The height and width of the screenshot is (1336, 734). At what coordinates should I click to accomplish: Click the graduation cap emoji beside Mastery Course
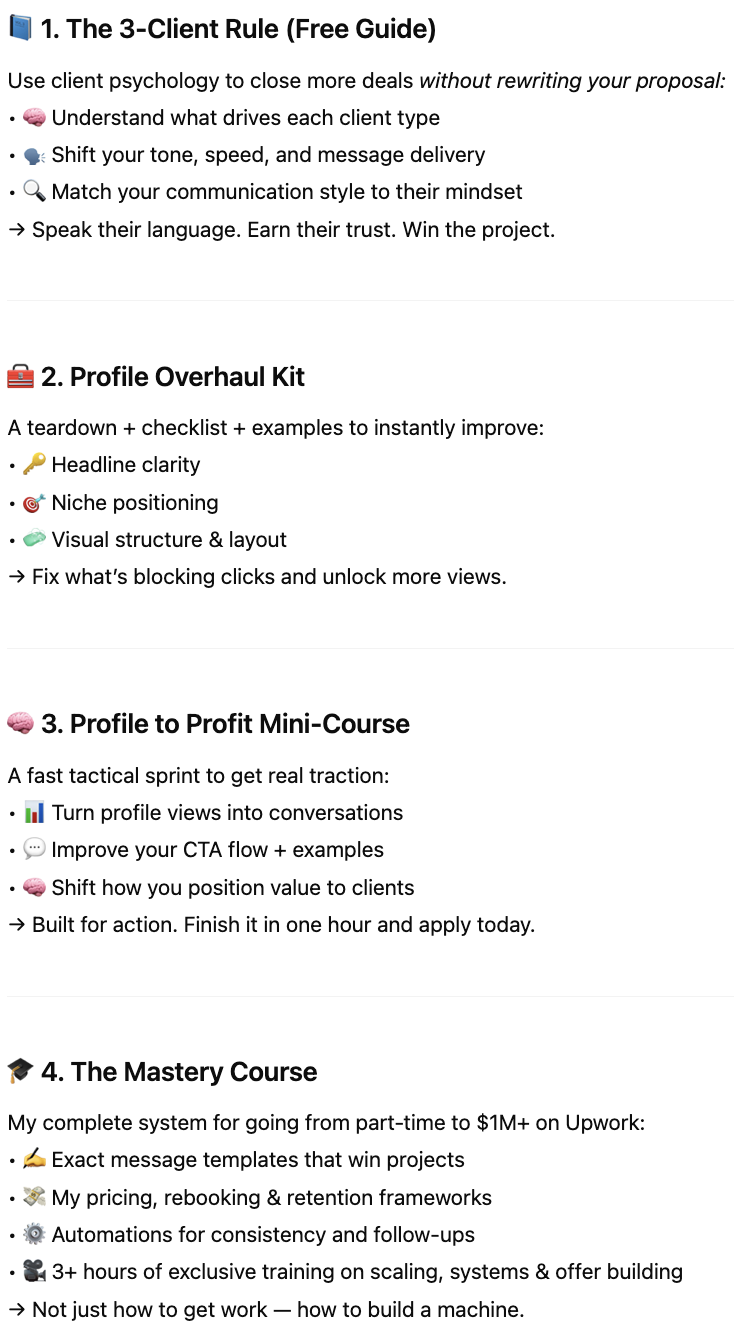click(20, 1072)
